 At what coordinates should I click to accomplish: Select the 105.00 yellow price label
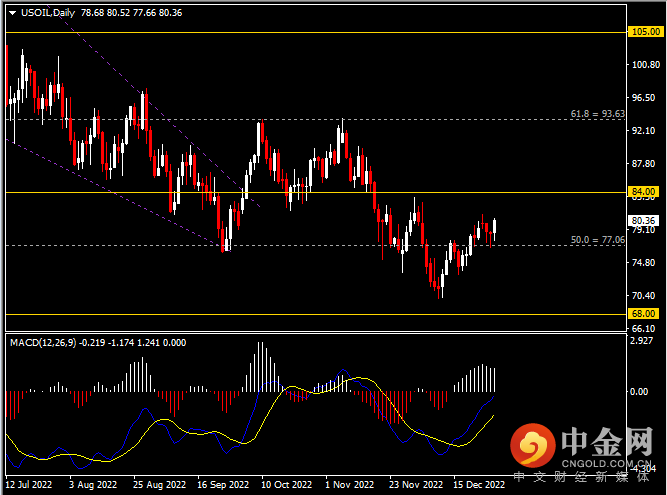coord(642,32)
